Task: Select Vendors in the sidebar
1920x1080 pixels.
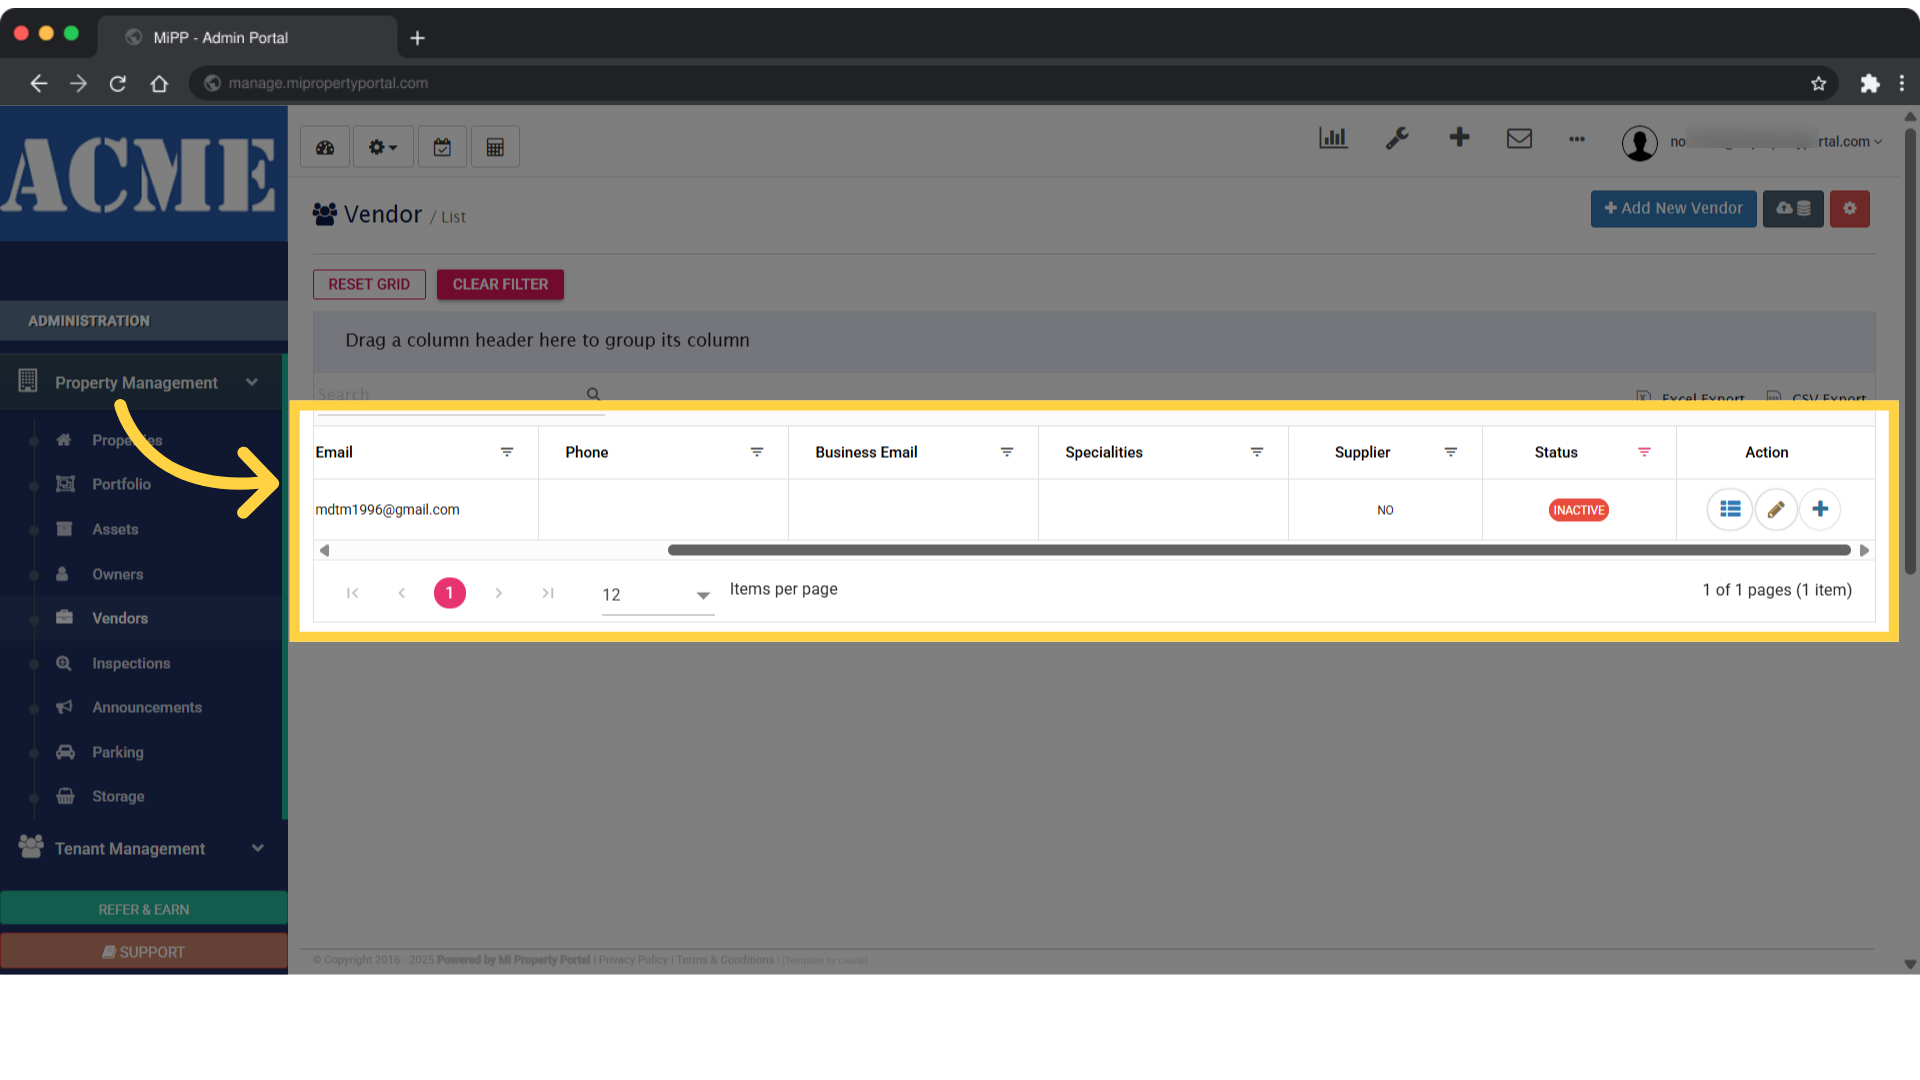Action: [120, 618]
